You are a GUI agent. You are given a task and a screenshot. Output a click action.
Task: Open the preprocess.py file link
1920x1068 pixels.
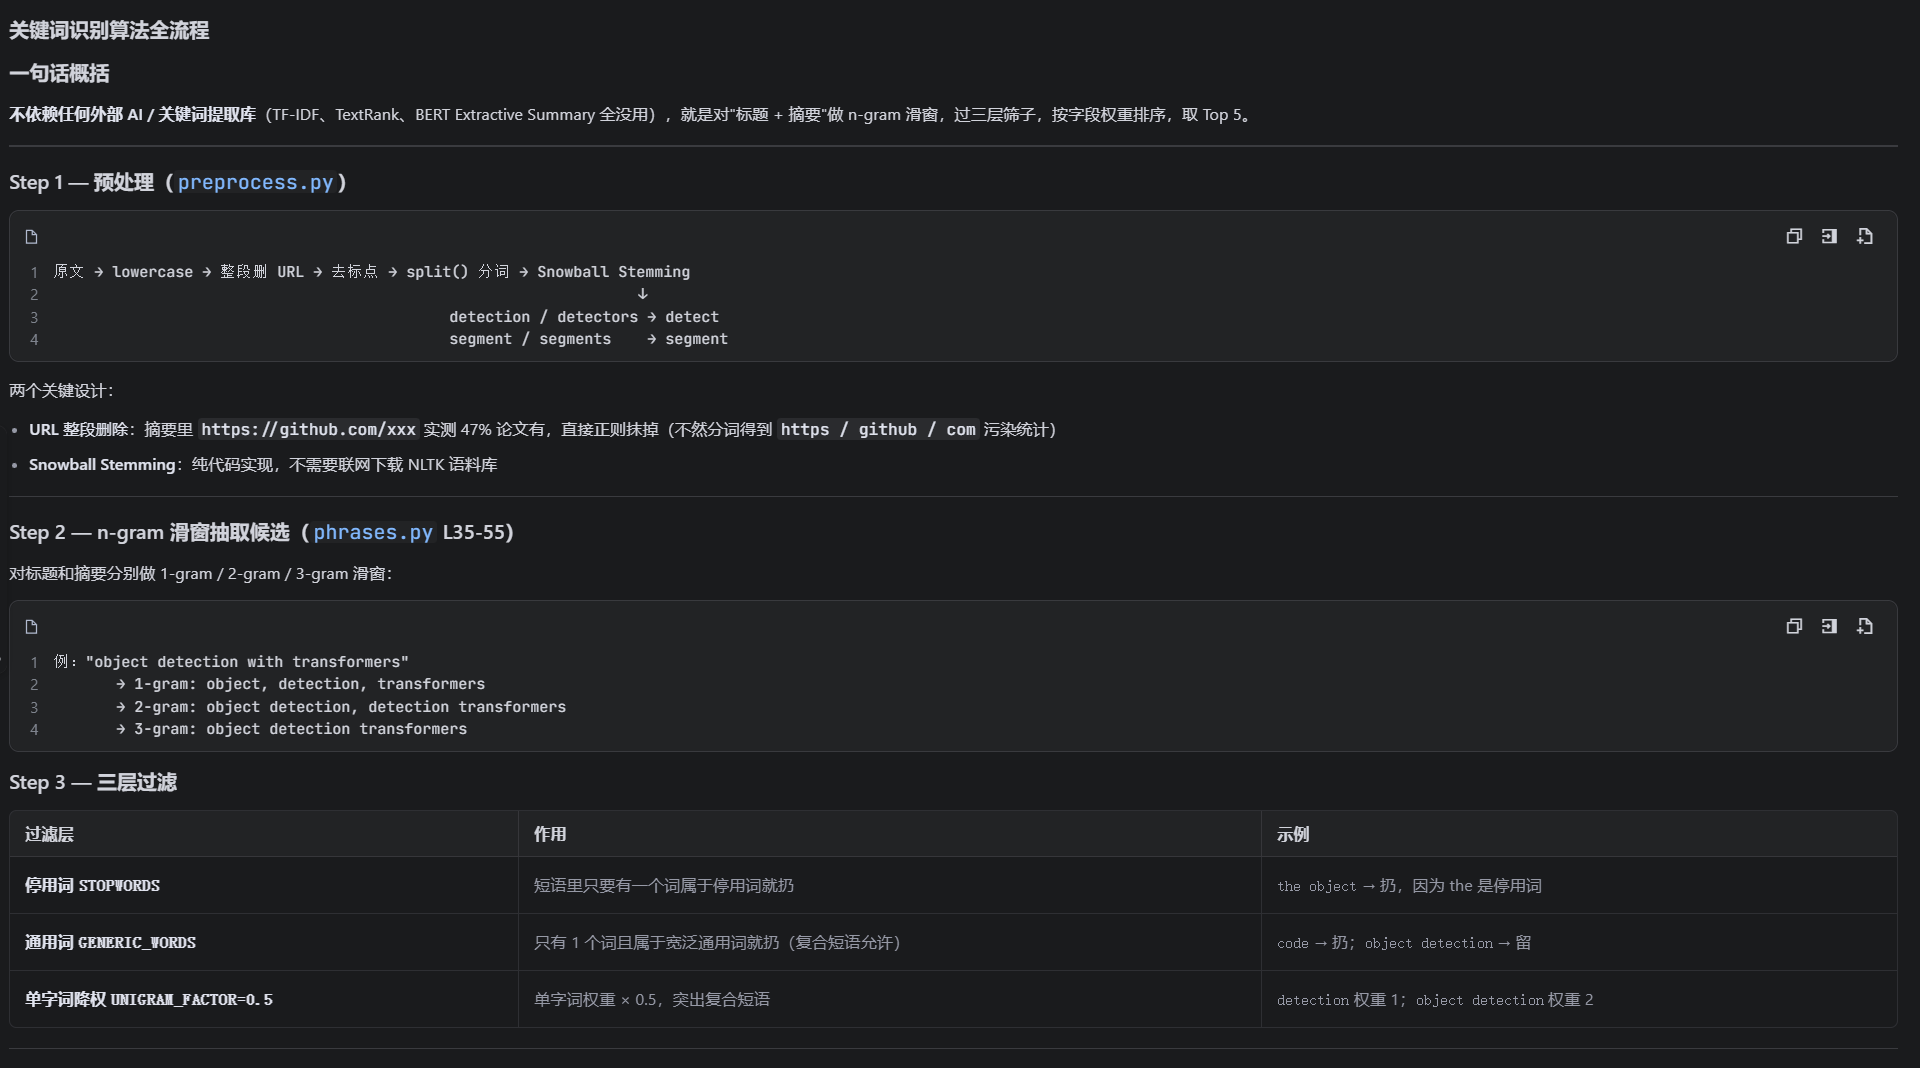click(x=255, y=182)
